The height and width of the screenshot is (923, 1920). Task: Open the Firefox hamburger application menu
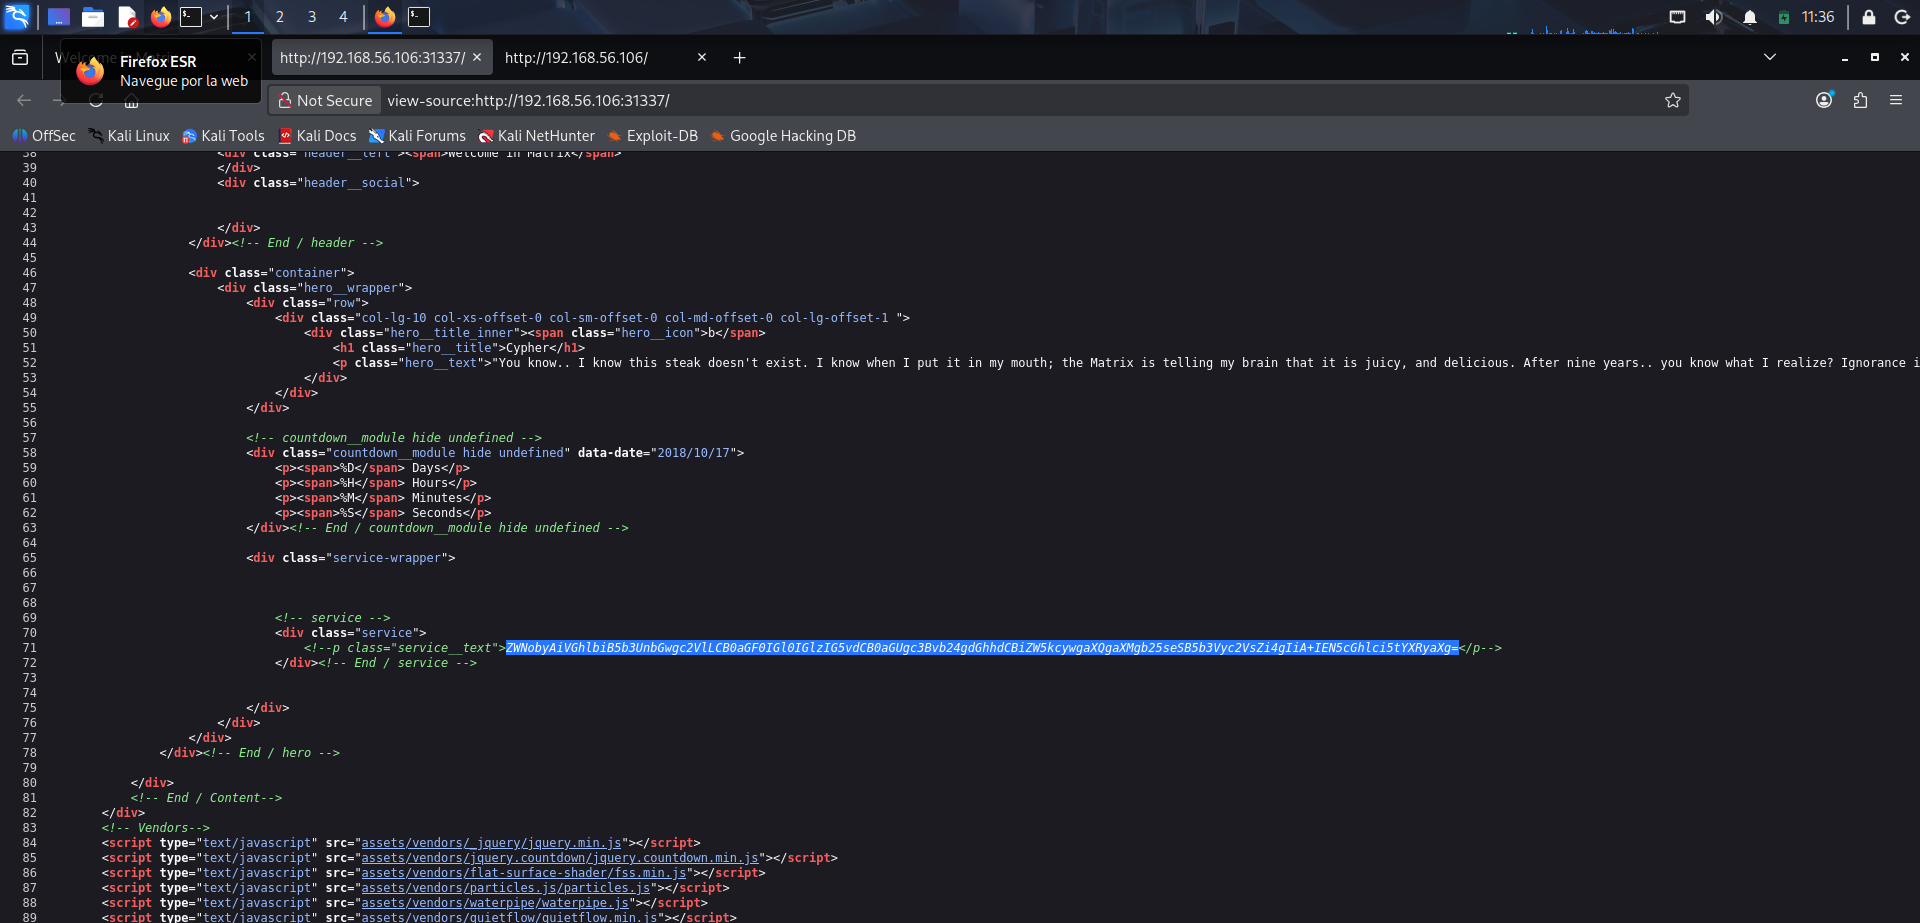(1895, 100)
